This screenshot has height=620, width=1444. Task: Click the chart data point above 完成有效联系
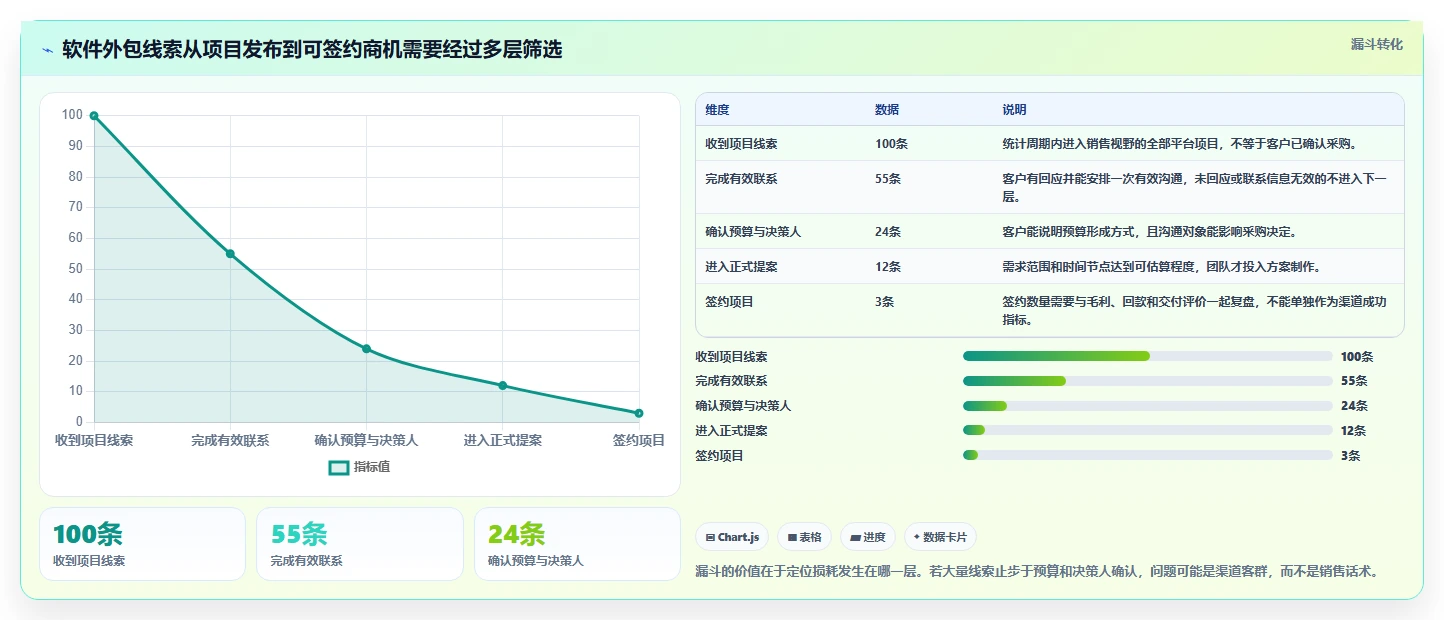[x=230, y=254]
